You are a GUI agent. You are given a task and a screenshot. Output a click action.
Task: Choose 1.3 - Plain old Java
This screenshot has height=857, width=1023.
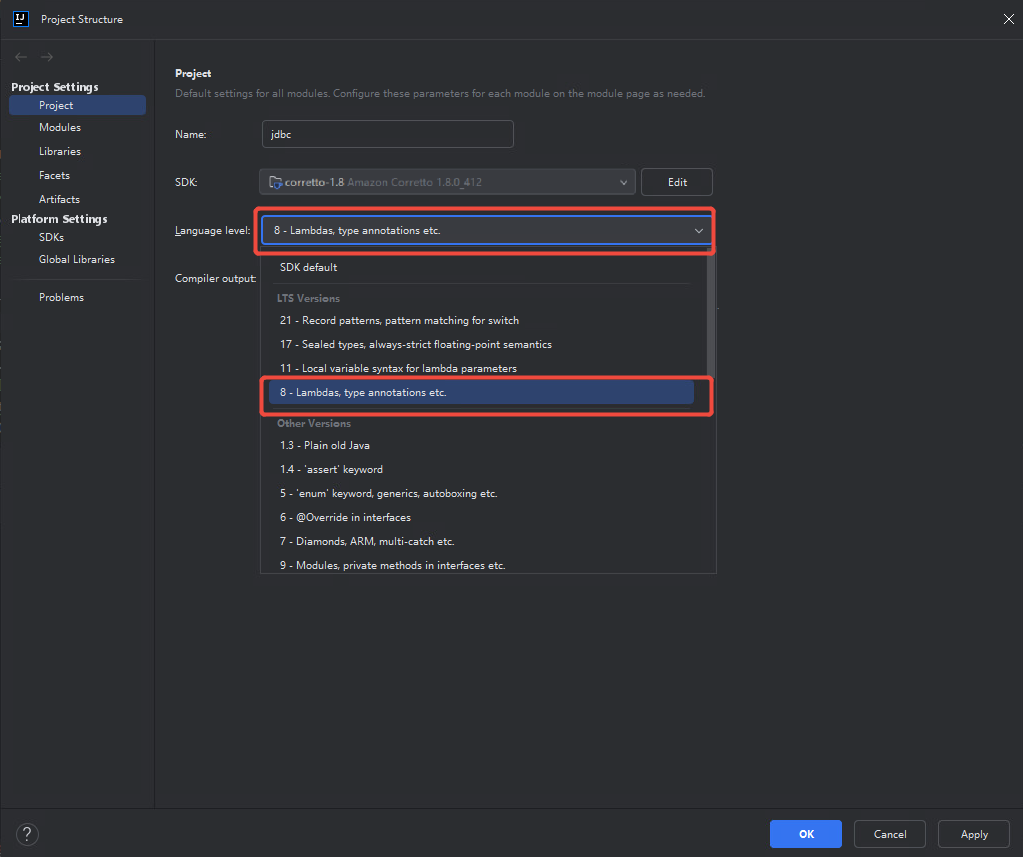(481, 445)
